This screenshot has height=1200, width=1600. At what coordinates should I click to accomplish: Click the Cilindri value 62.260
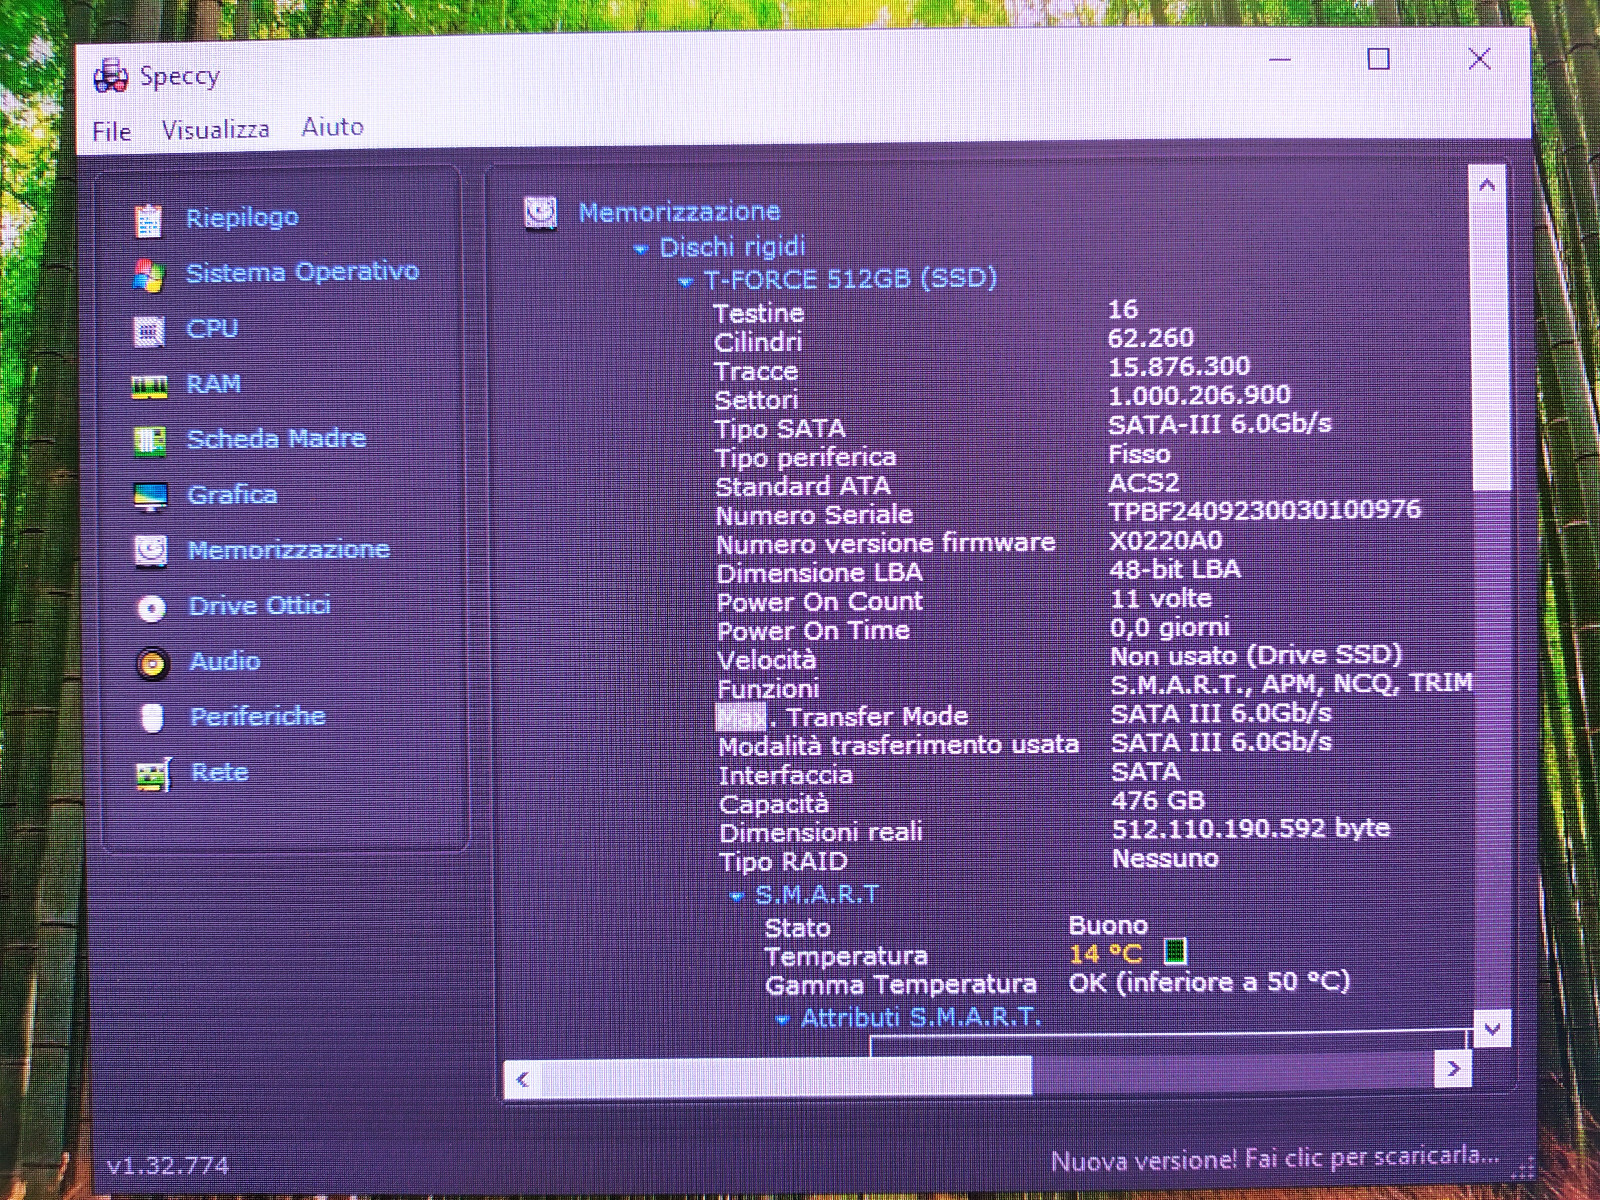(1151, 338)
